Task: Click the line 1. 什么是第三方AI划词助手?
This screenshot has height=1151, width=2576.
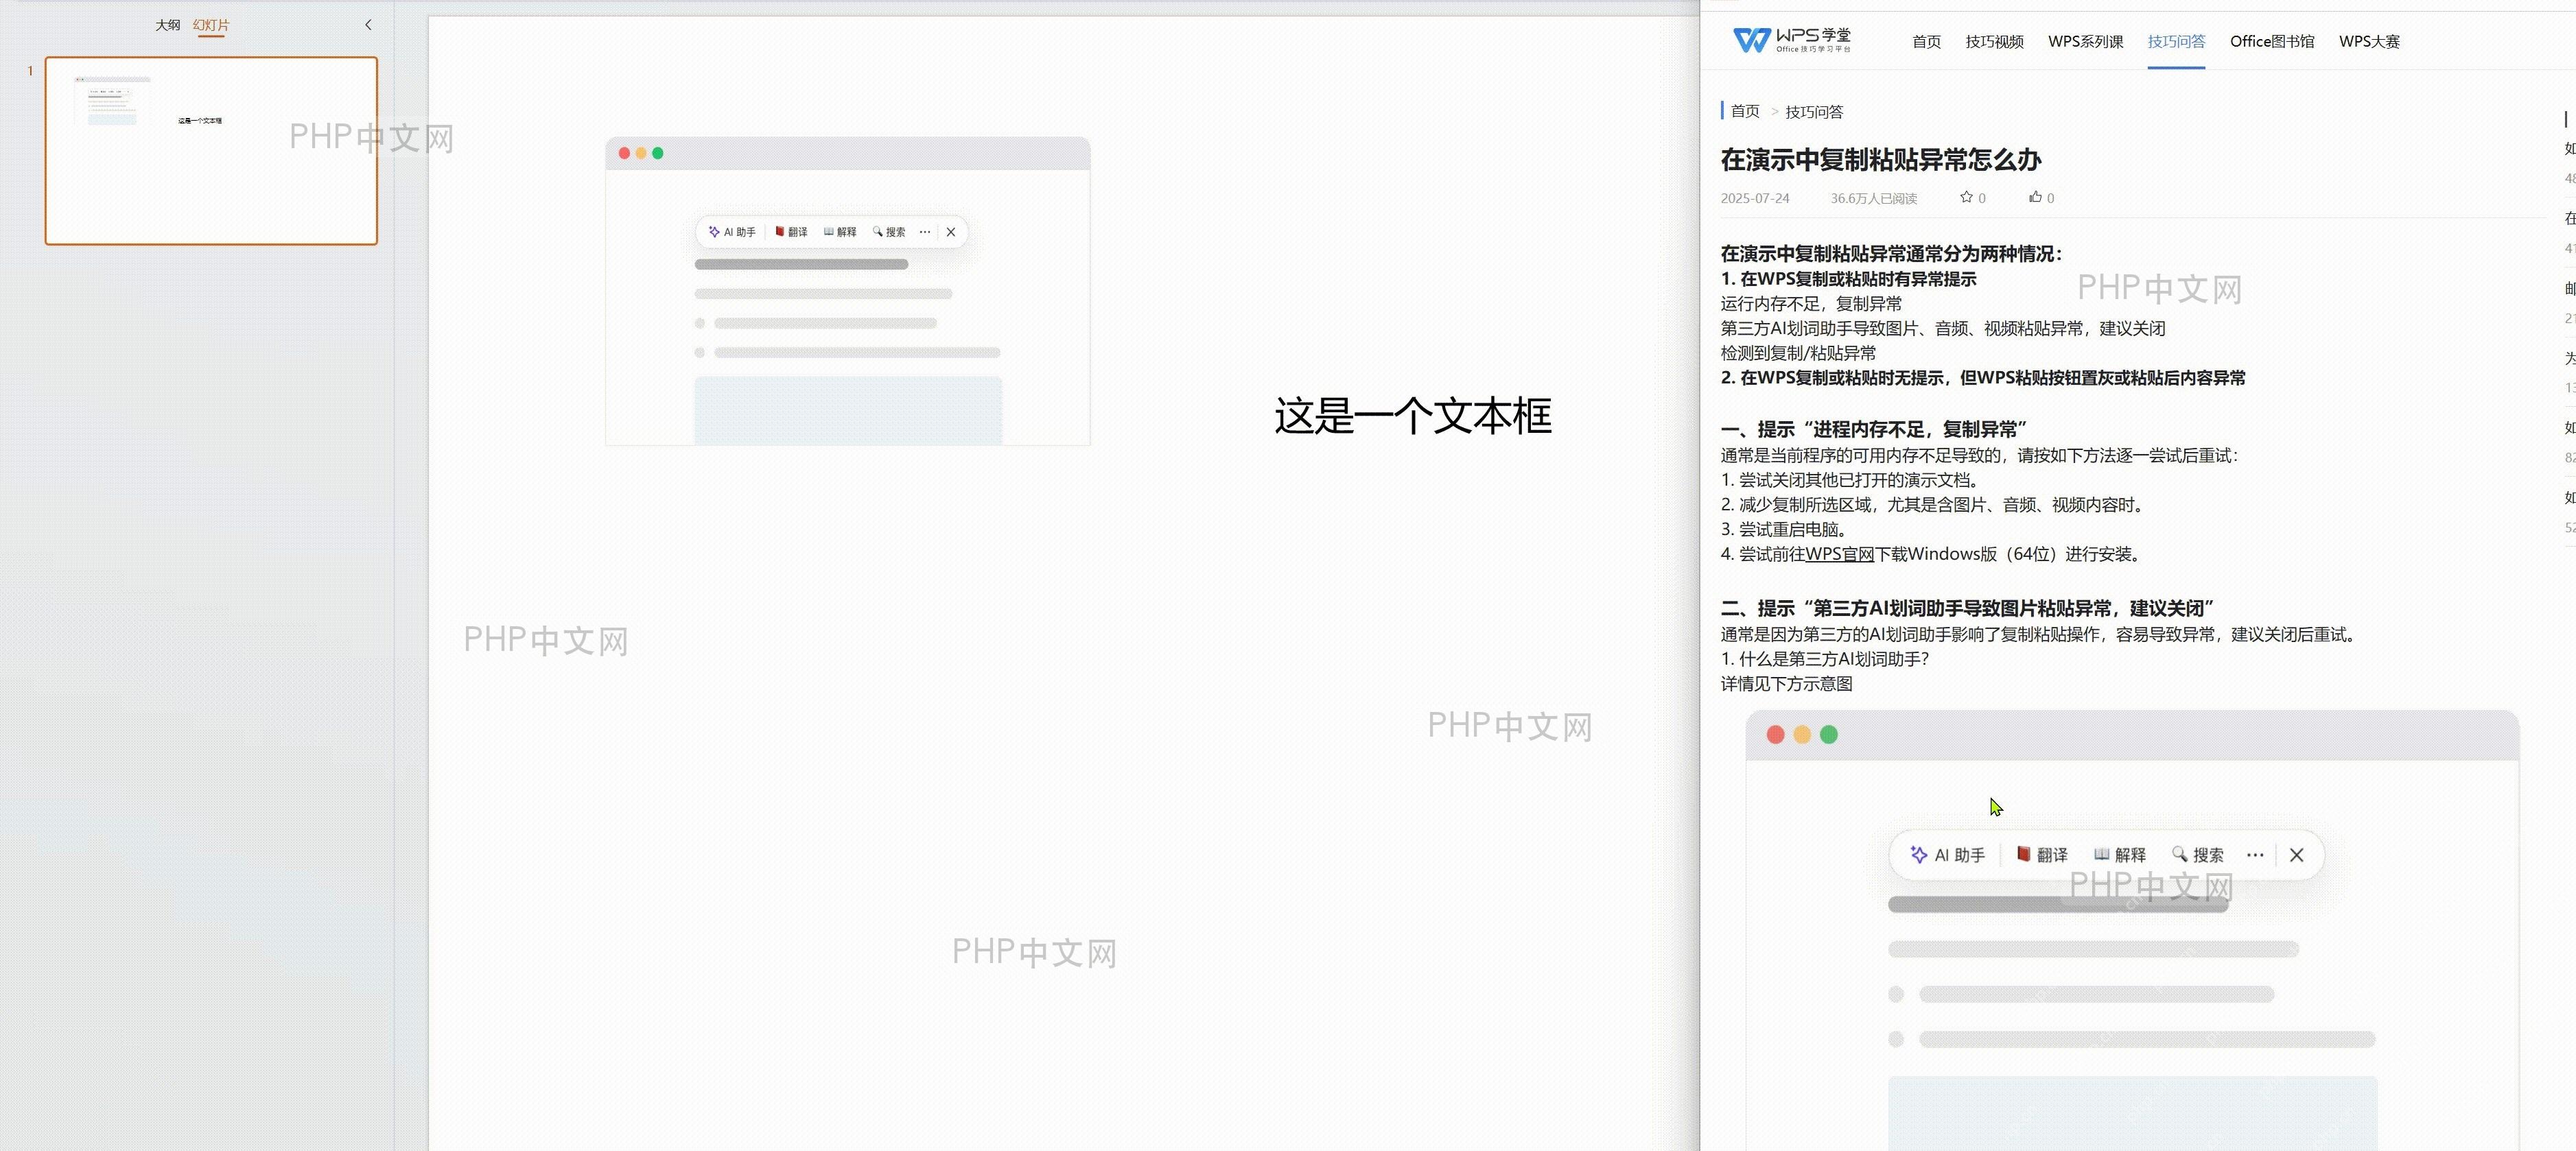Action: click(x=1825, y=659)
